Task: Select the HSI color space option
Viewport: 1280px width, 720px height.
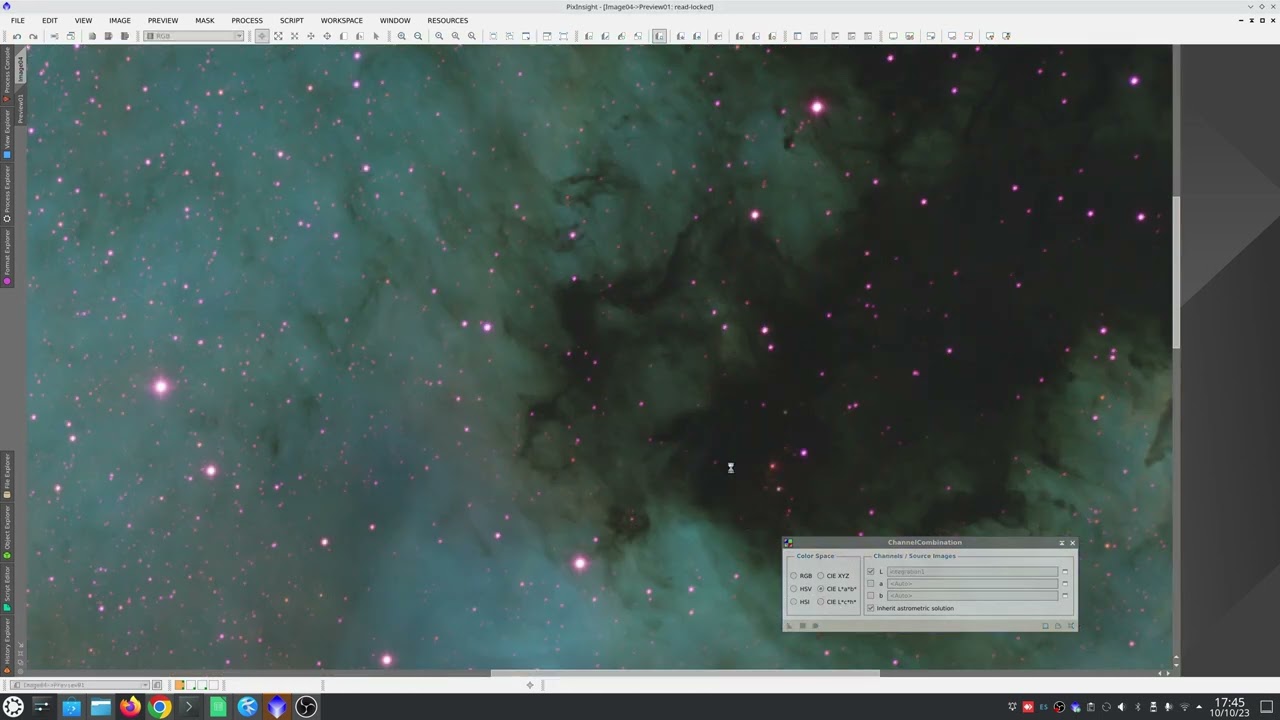Action: click(793, 602)
